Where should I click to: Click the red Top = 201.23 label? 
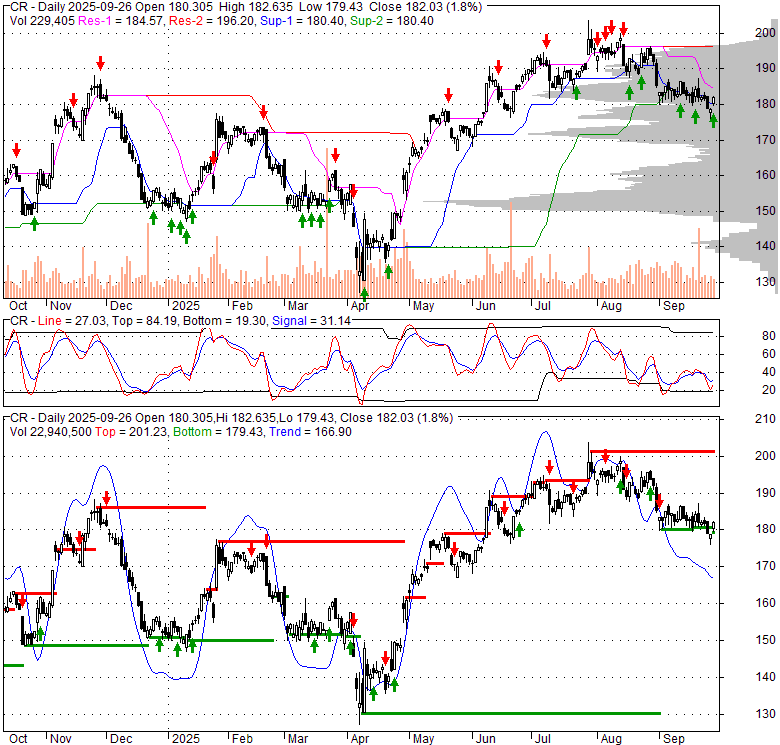click(x=130, y=432)
